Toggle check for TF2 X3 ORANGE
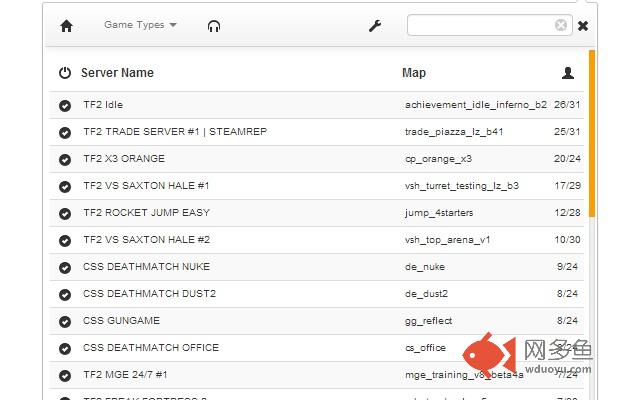The width and height of the screenshot is (640, 400). click(65, 160)
